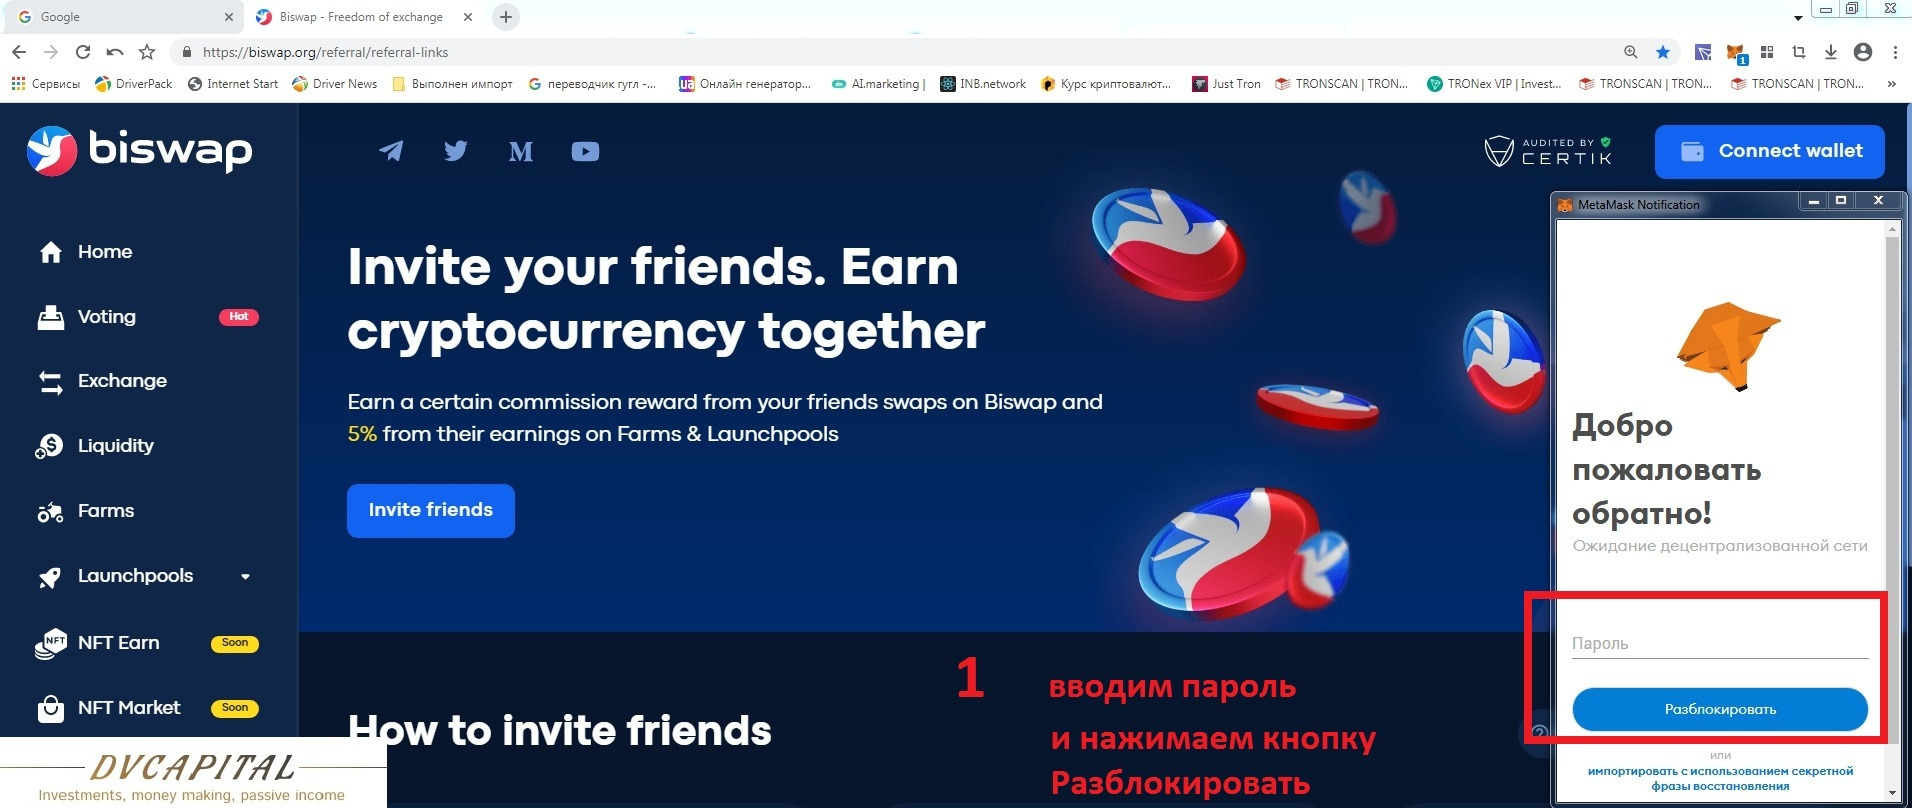The image size is (1912, 808).
Task: Reload the page with the refresh icon
Action: pos(83,52)
